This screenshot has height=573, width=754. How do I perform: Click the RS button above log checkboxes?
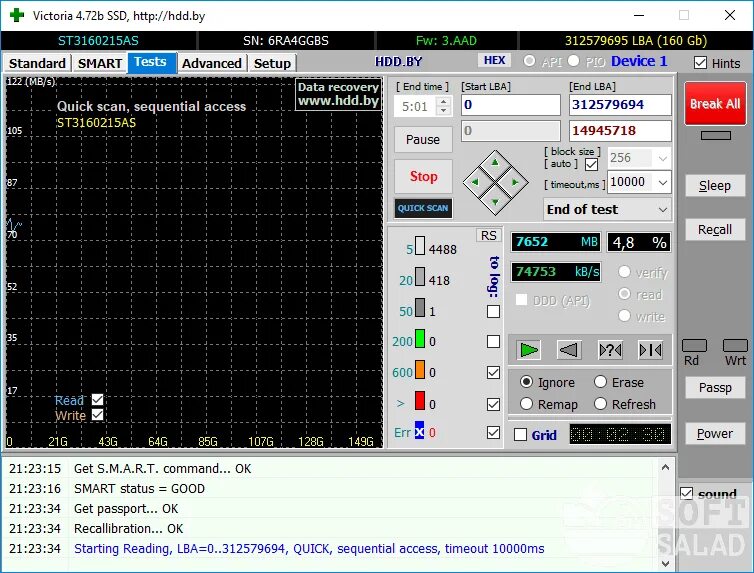(489, 236)
